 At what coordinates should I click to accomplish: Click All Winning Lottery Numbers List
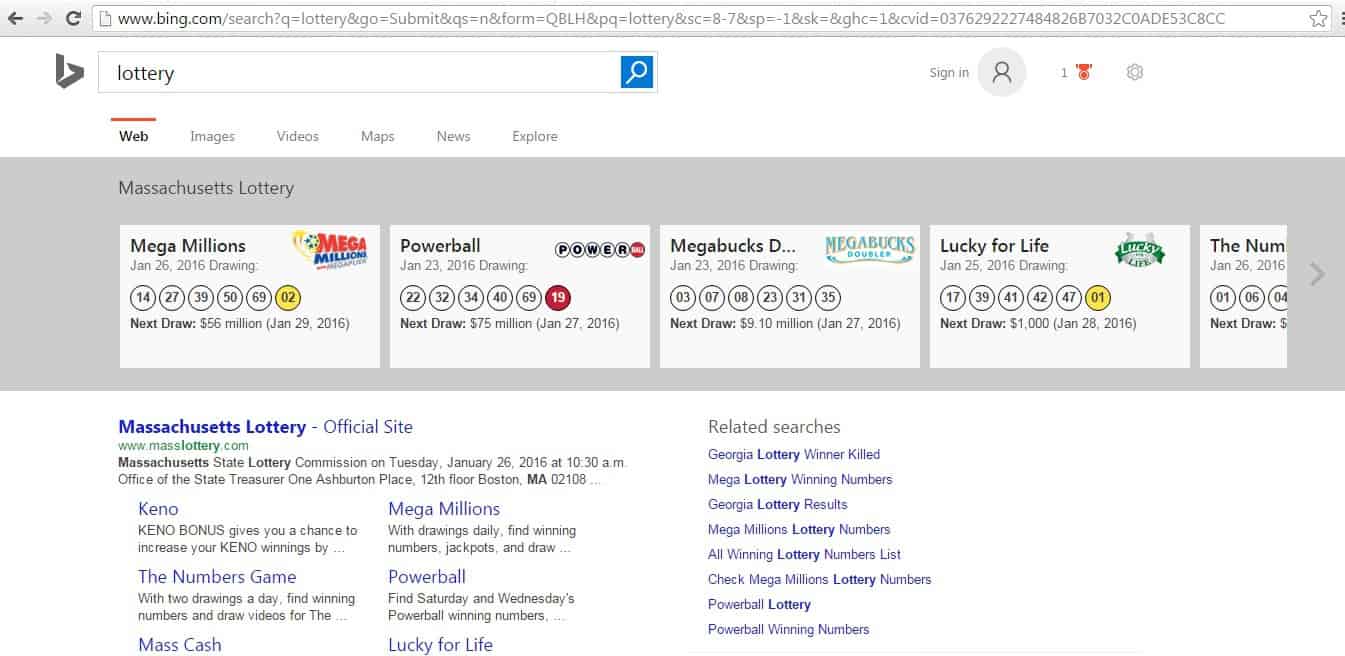[x=805, y=554]
